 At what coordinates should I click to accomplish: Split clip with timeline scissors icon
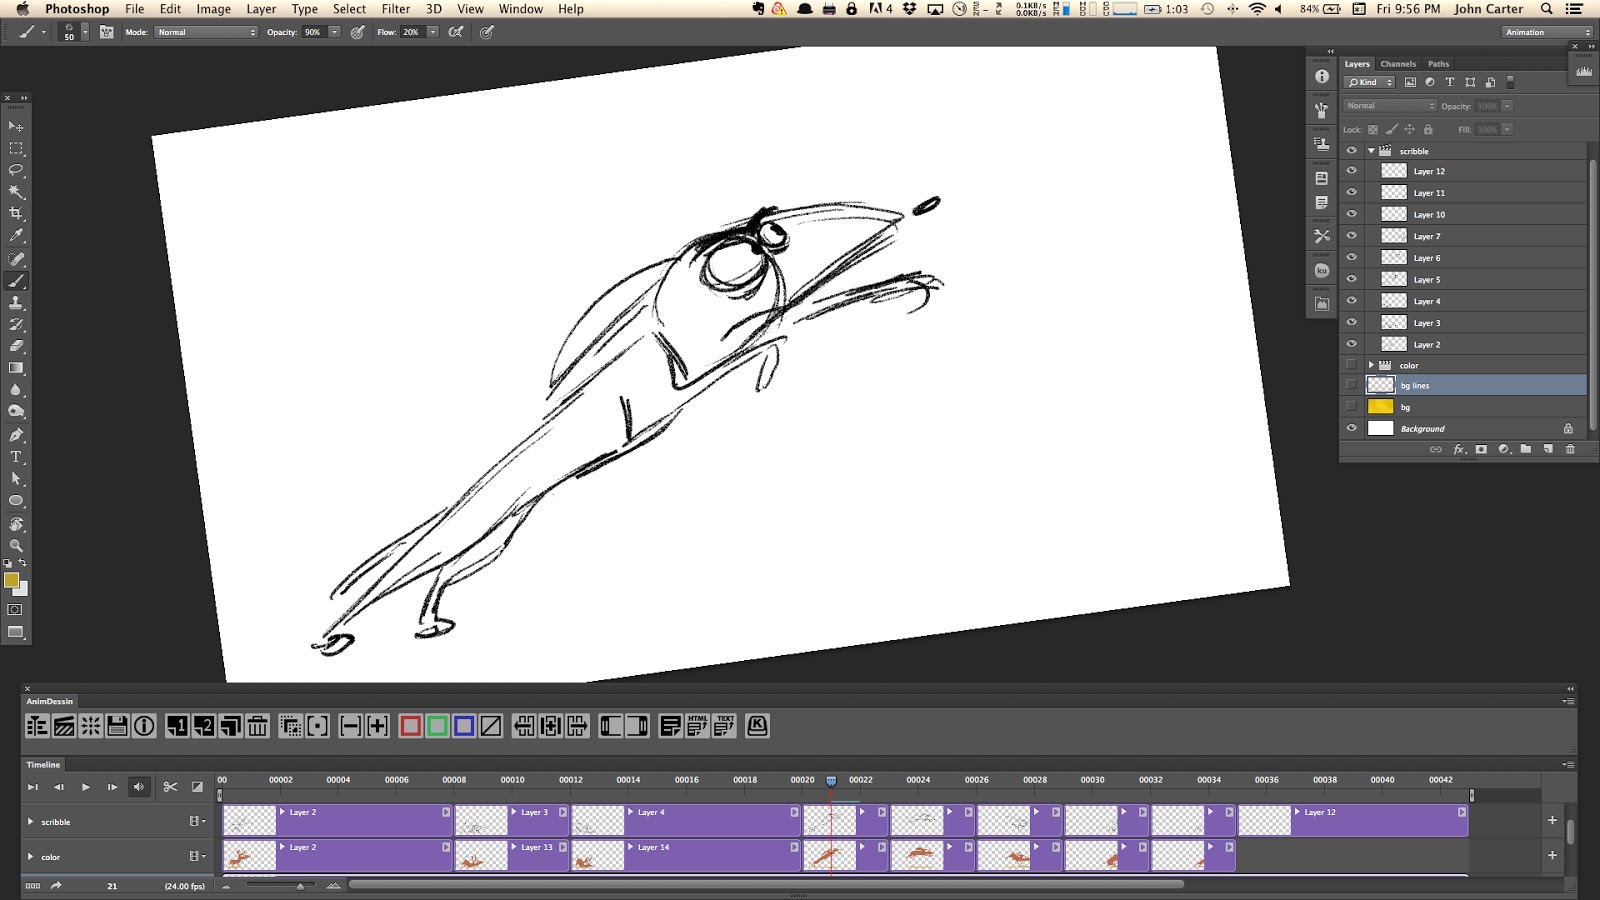[x=170, y=787]
